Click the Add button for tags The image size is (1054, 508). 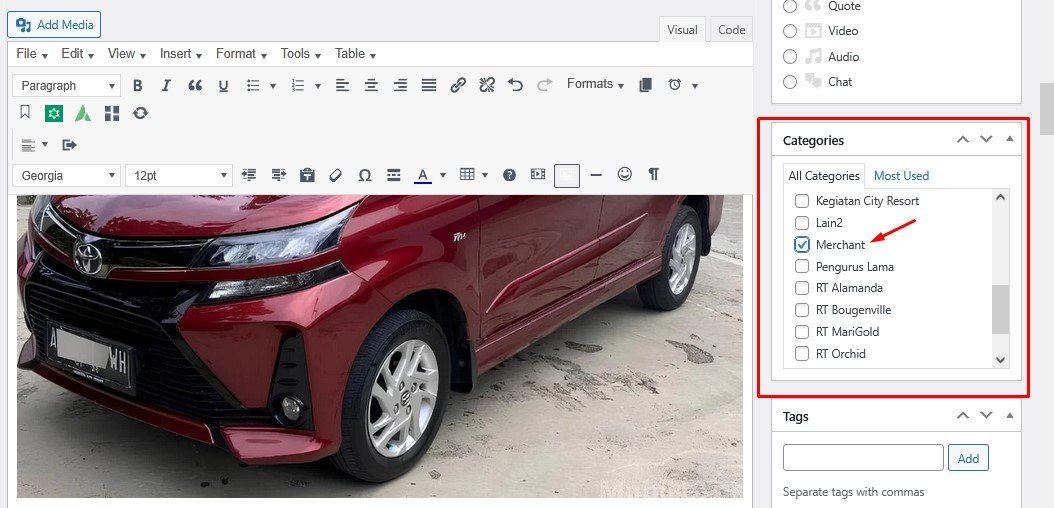[x=968, y=458]
